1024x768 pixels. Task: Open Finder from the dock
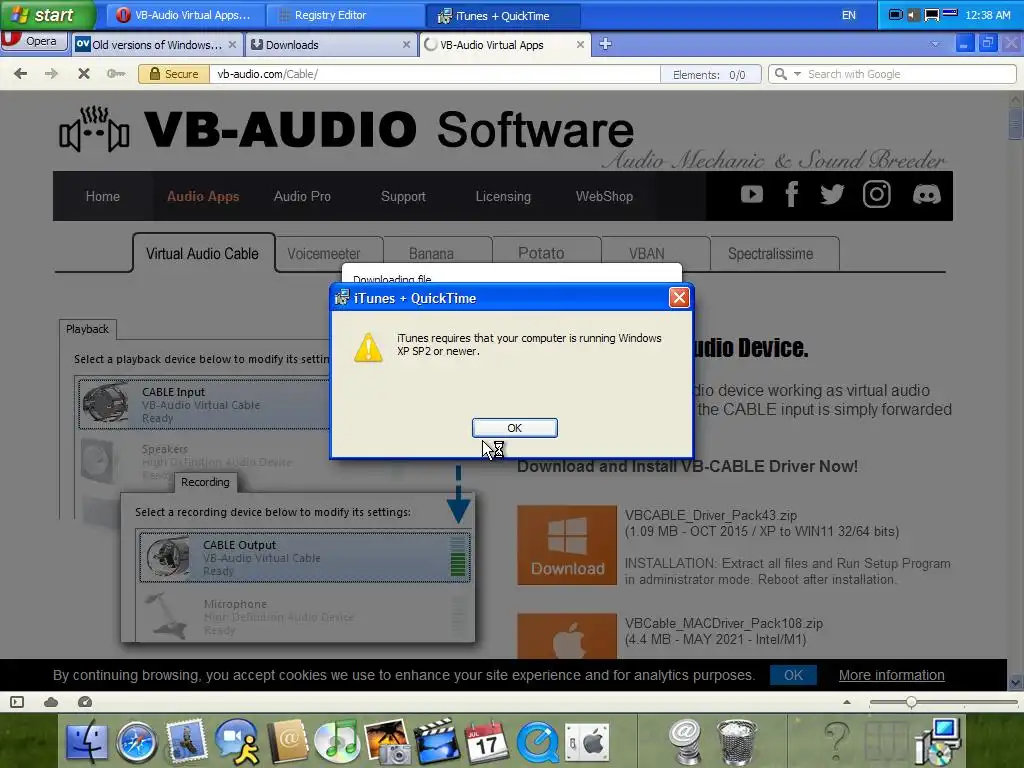point(86,741)
